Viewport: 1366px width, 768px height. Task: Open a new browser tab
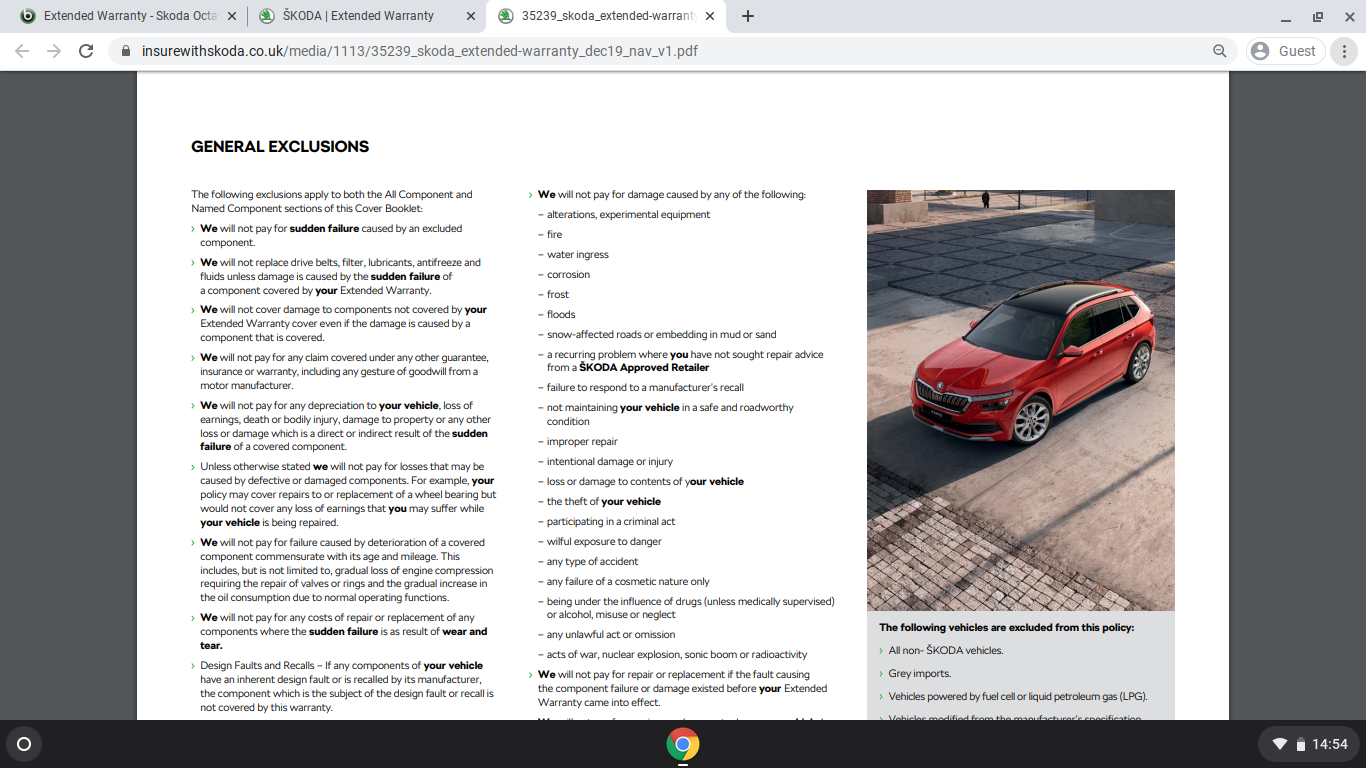[747, 16]
